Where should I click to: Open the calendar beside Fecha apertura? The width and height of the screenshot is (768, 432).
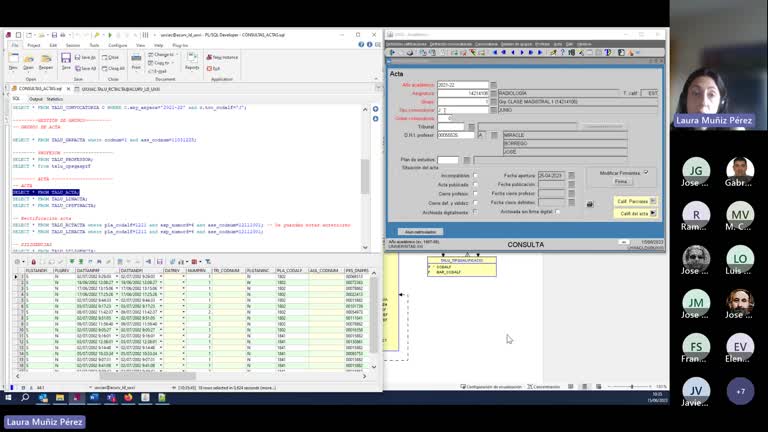pyautogui.click(x=571, y=175)
